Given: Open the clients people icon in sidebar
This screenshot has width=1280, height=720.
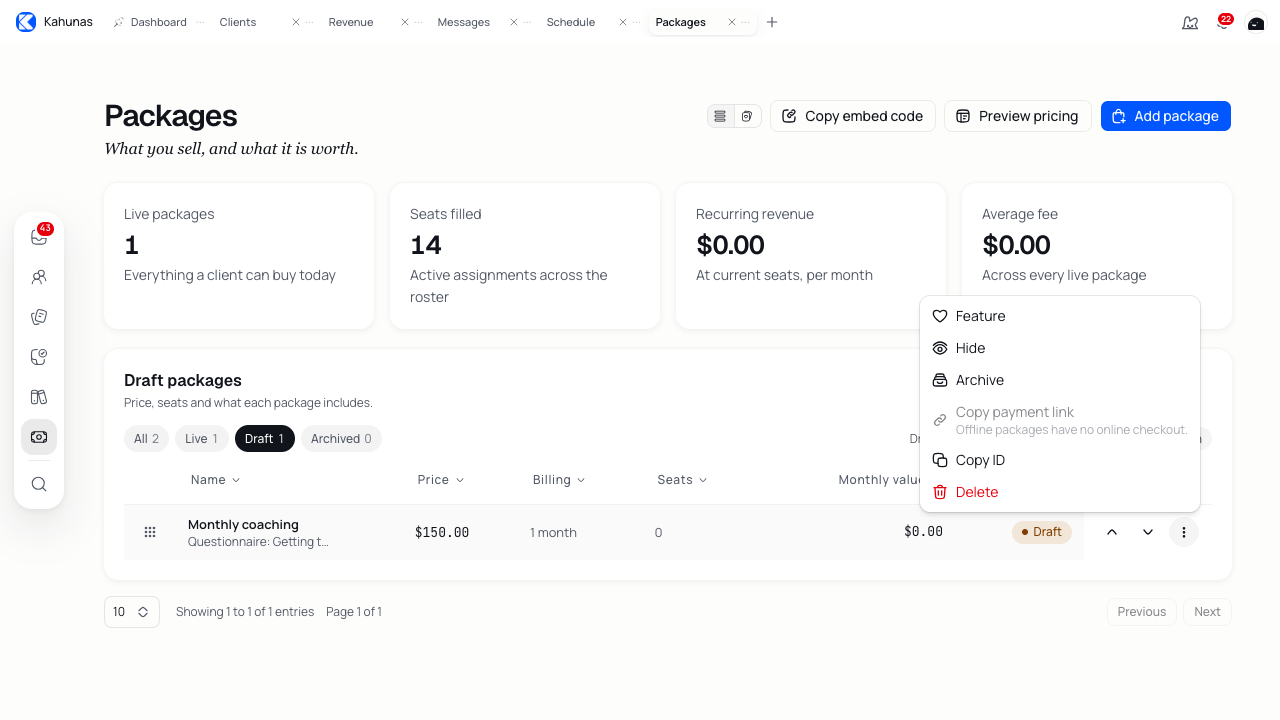Looking at the screenshot, I should (x=39, y=277).
